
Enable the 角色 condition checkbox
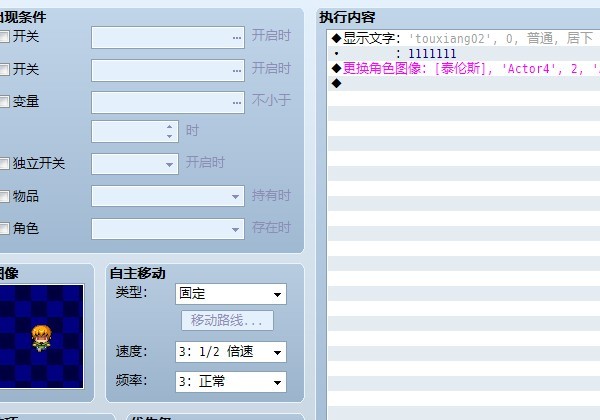4,229
